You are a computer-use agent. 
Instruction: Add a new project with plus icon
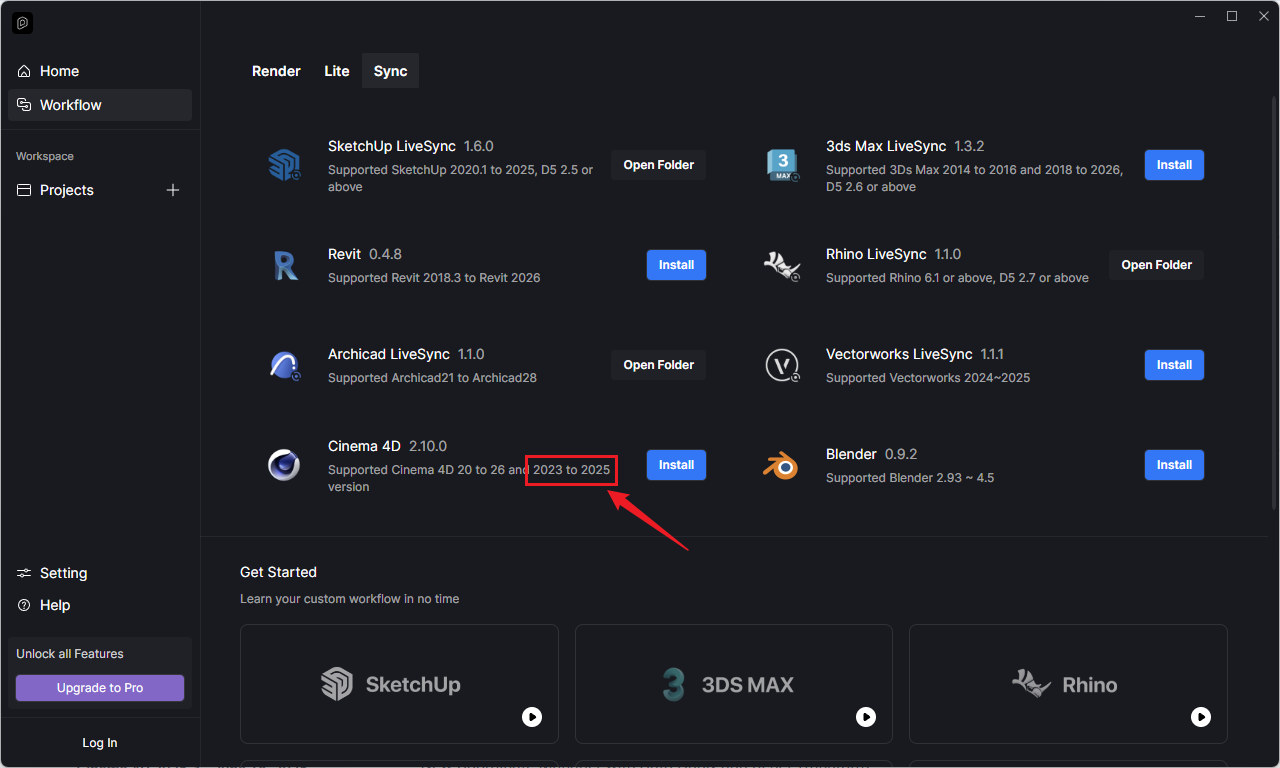pos(173,190)
